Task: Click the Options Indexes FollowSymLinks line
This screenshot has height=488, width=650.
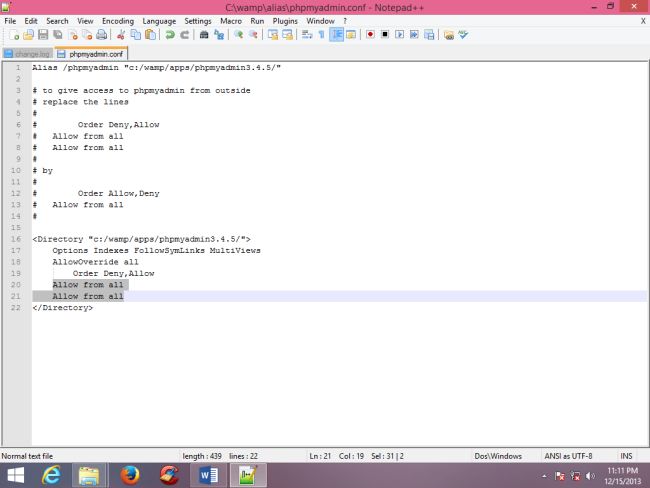Action: coord(156,250)
